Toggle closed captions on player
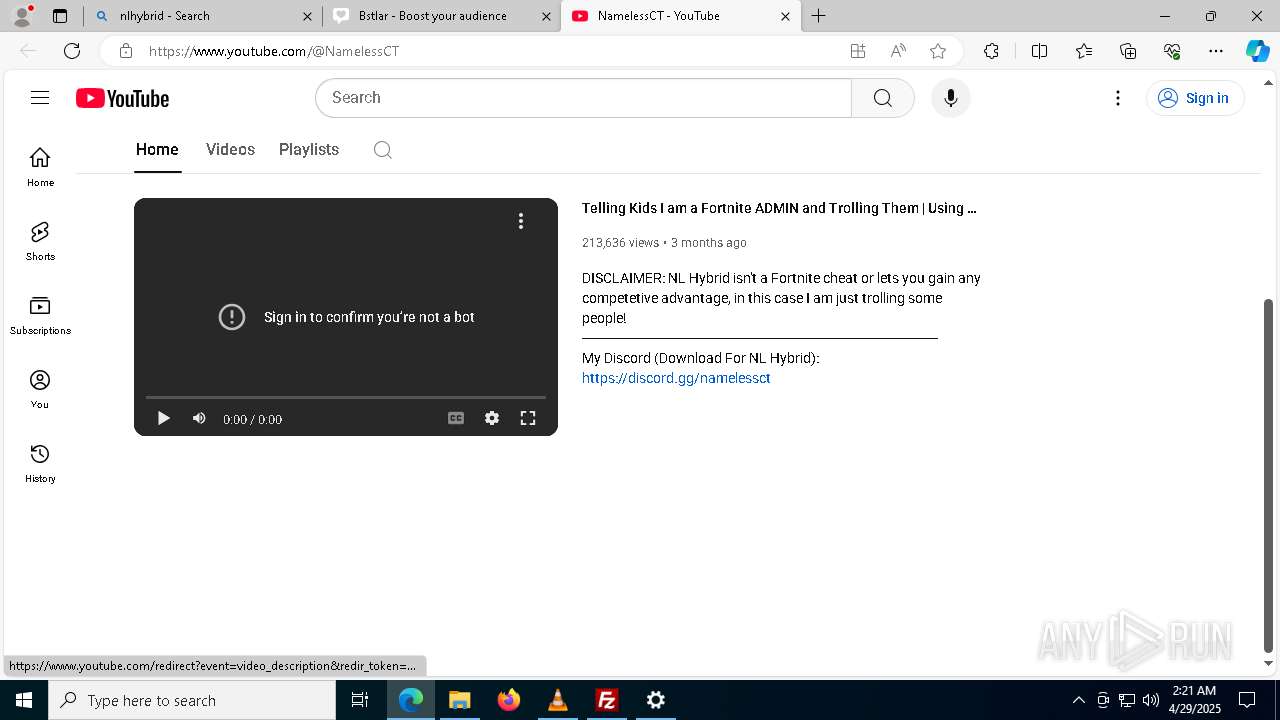This screenshot has height=720, width=1280. click(456, 418)
